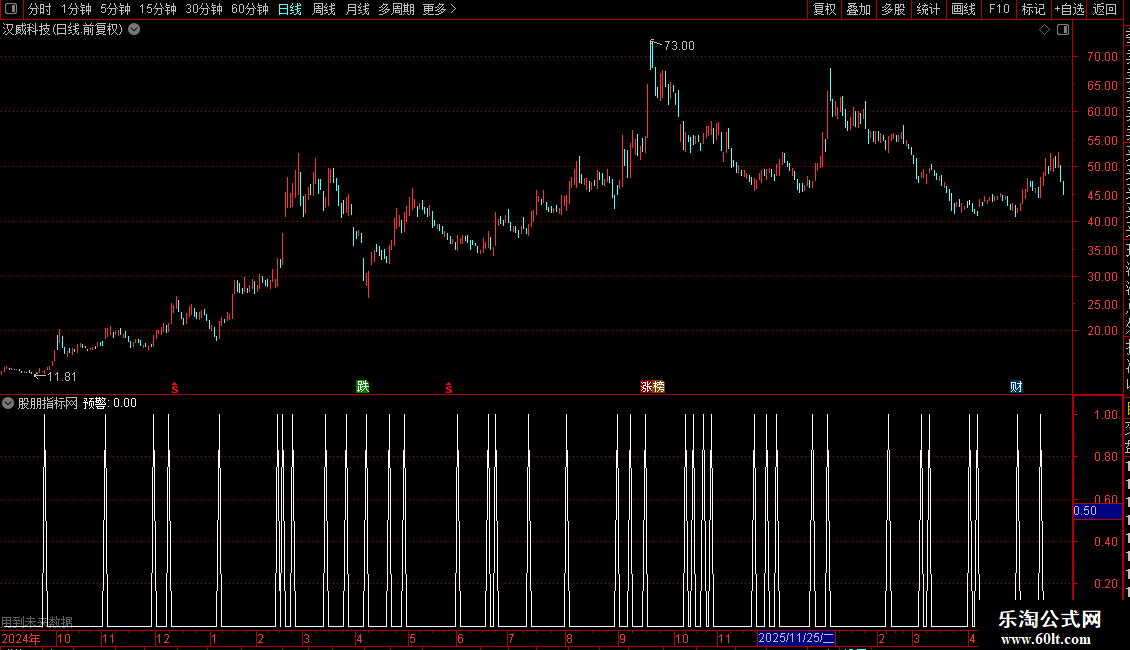Click the red S marker near June

click(448, 388)
